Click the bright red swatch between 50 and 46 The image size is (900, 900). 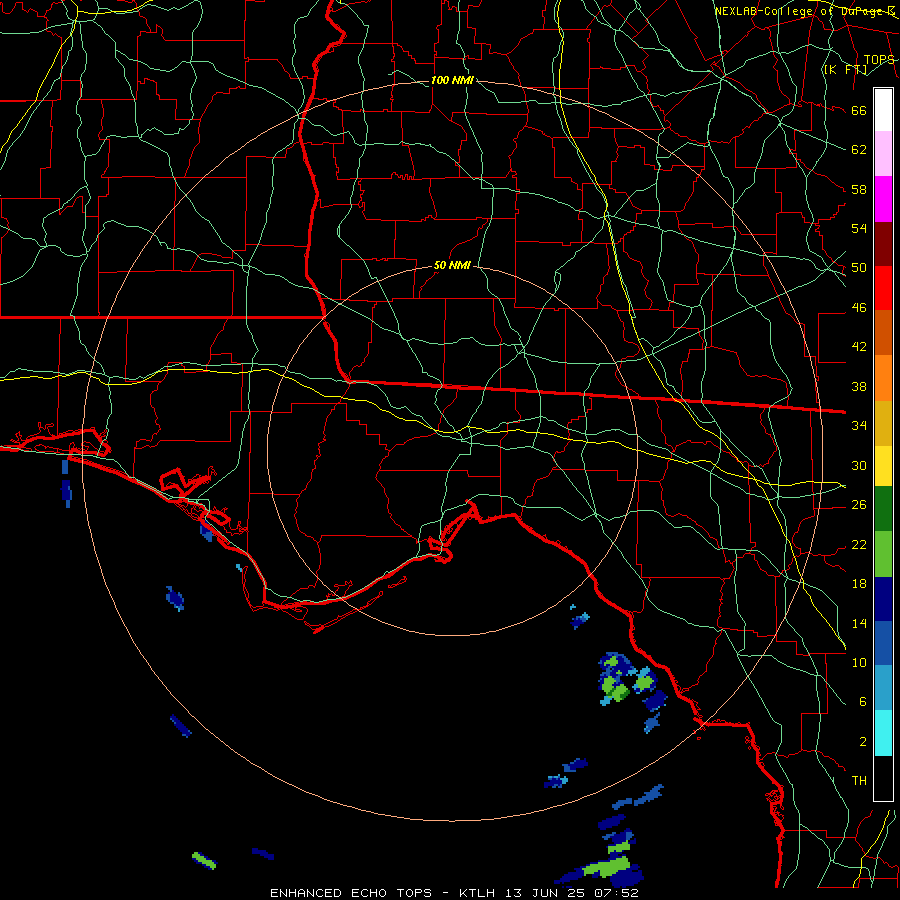883,288
